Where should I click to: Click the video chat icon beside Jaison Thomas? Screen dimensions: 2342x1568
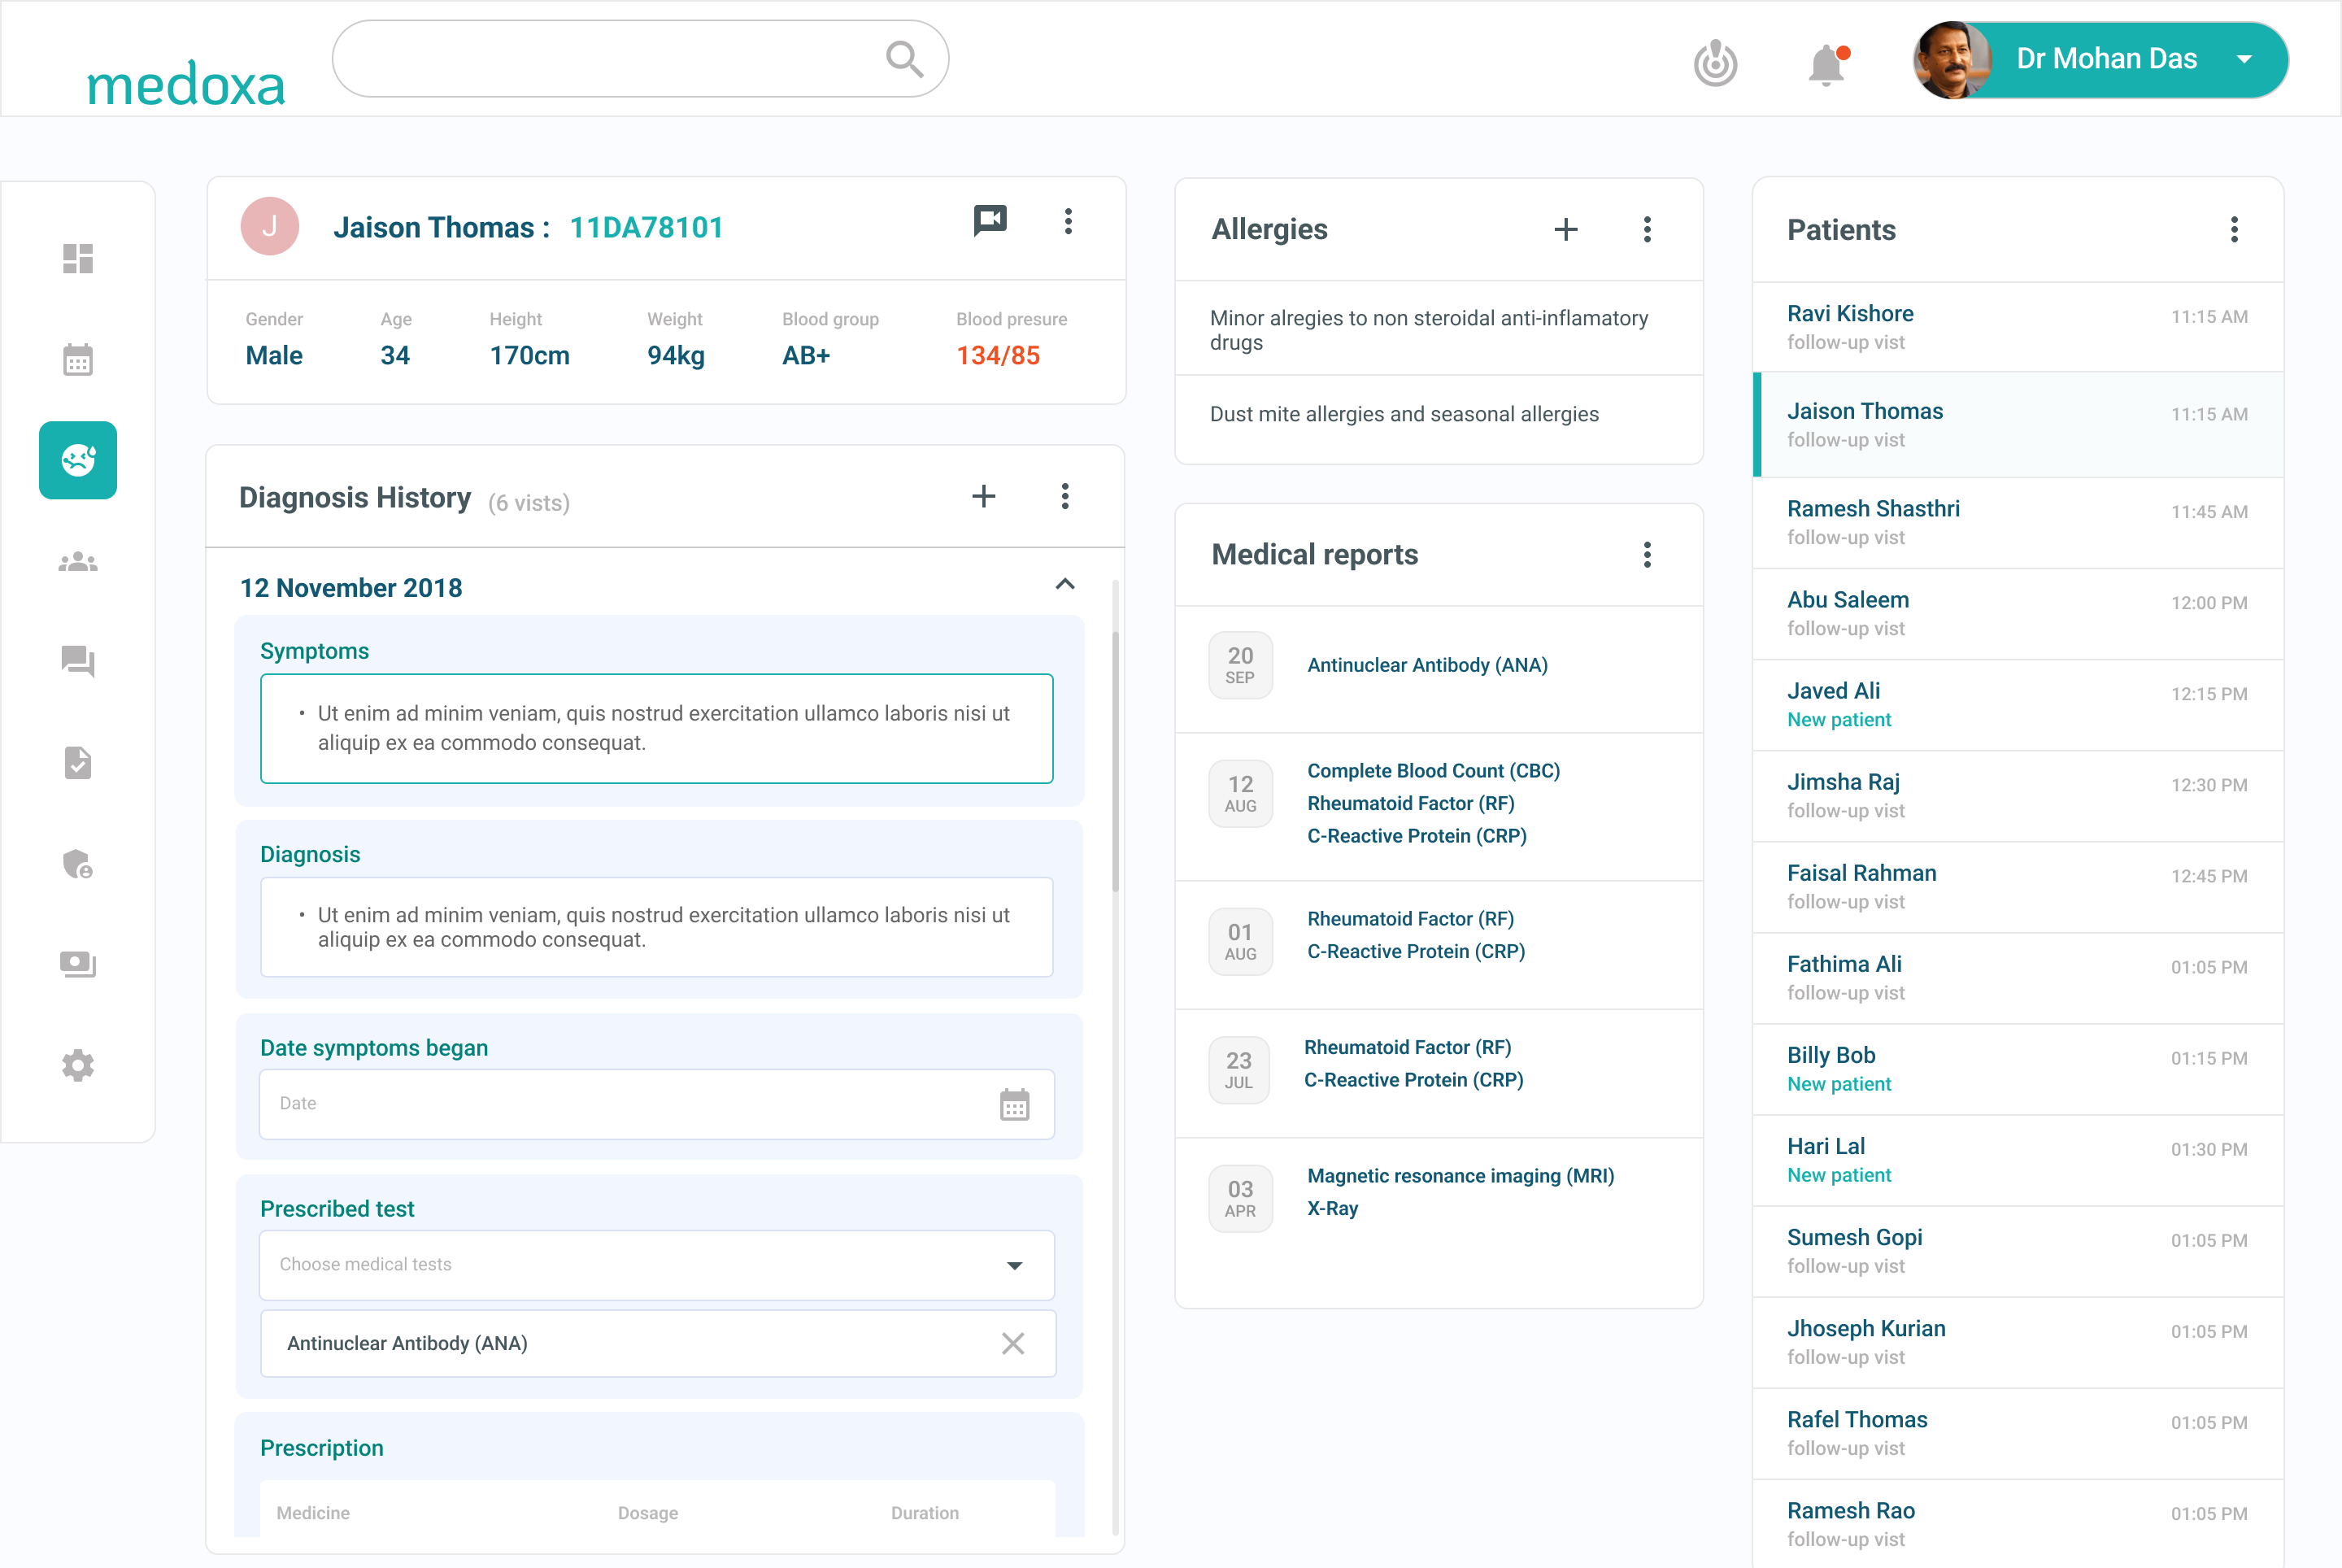click(x=990, y=221)
